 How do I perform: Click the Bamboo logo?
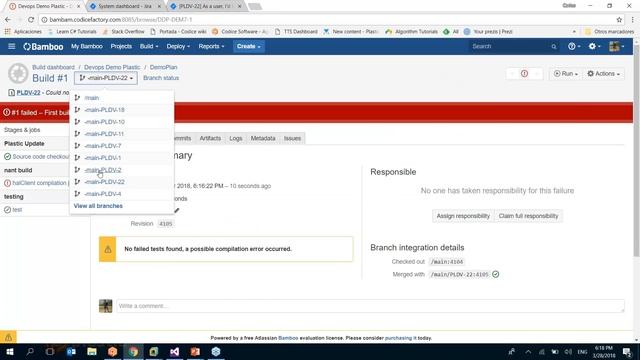(x=43, y=47)
